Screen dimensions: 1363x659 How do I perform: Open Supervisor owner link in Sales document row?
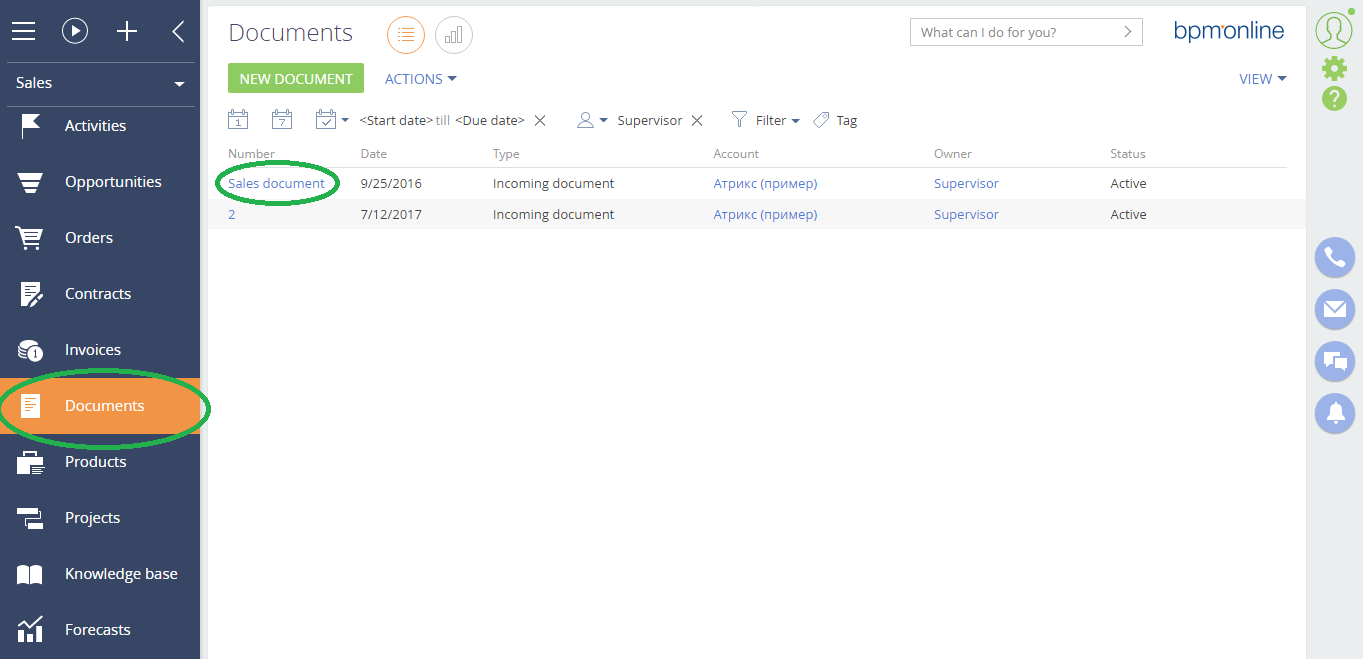coord(966,184)
